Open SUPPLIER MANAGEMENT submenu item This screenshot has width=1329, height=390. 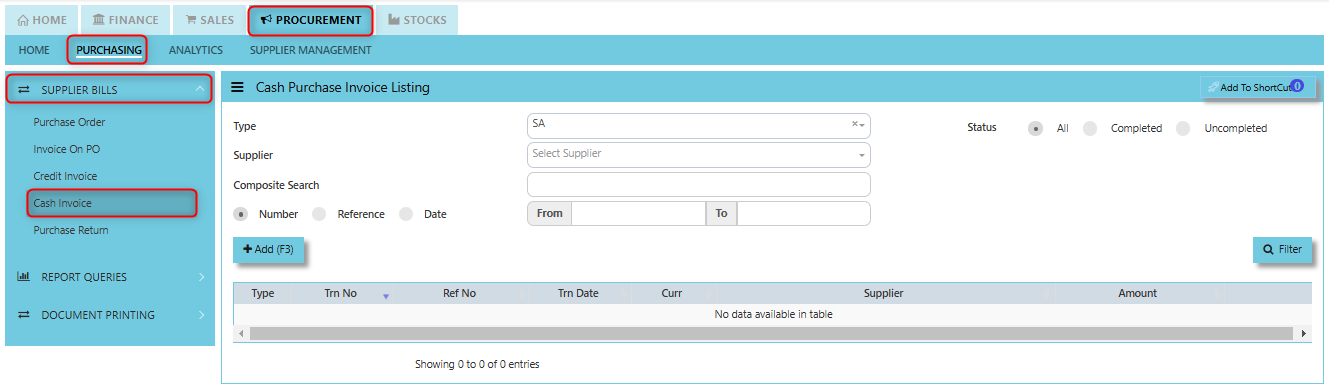(311, 50)
